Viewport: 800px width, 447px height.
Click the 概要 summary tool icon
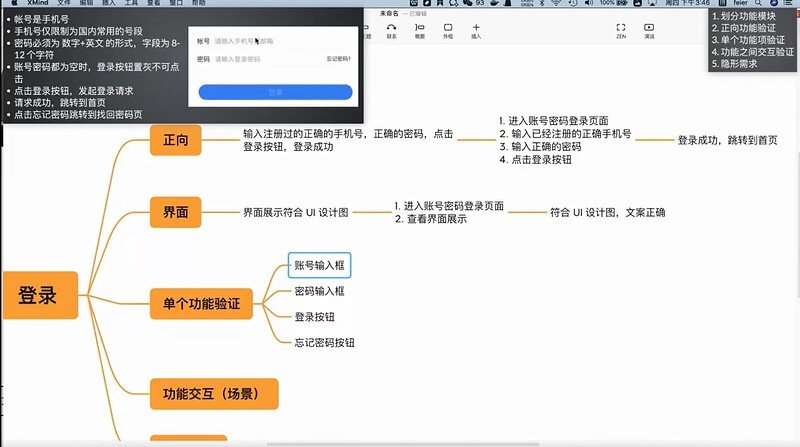point(420,29)
